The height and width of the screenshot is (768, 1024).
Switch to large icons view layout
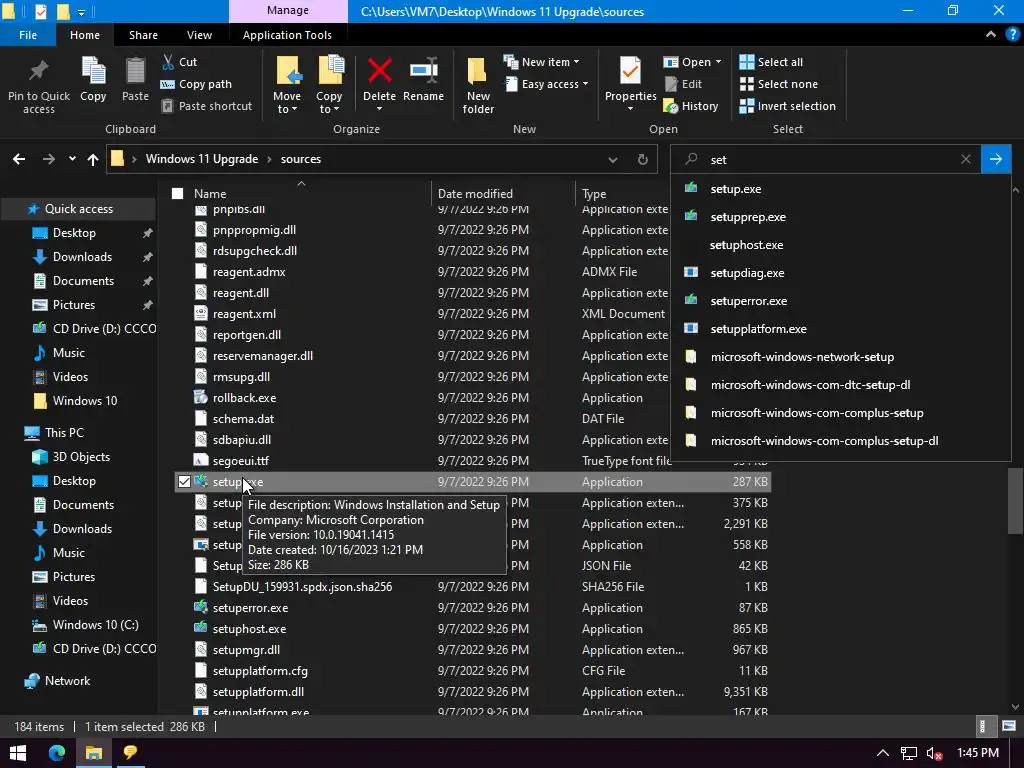tap(1008, 726)
